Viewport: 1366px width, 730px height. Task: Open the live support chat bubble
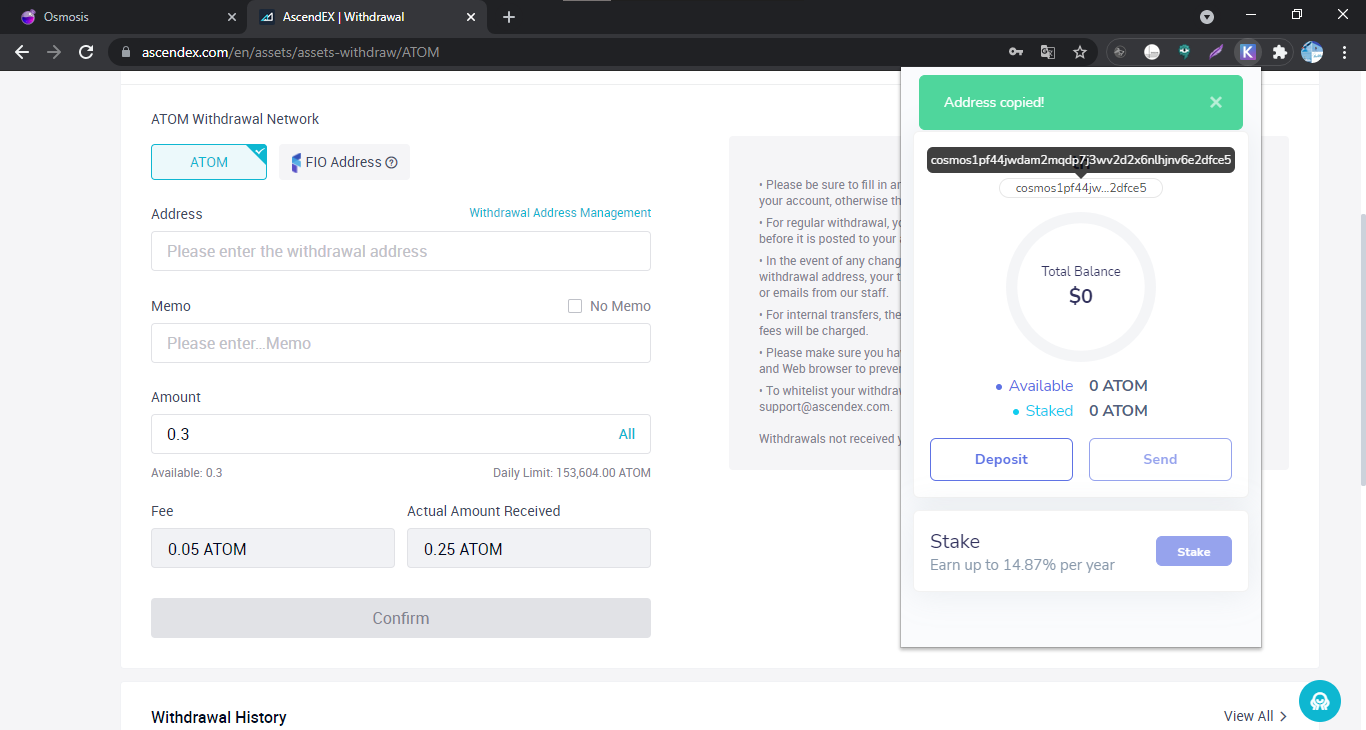[x=1319, y=701]
